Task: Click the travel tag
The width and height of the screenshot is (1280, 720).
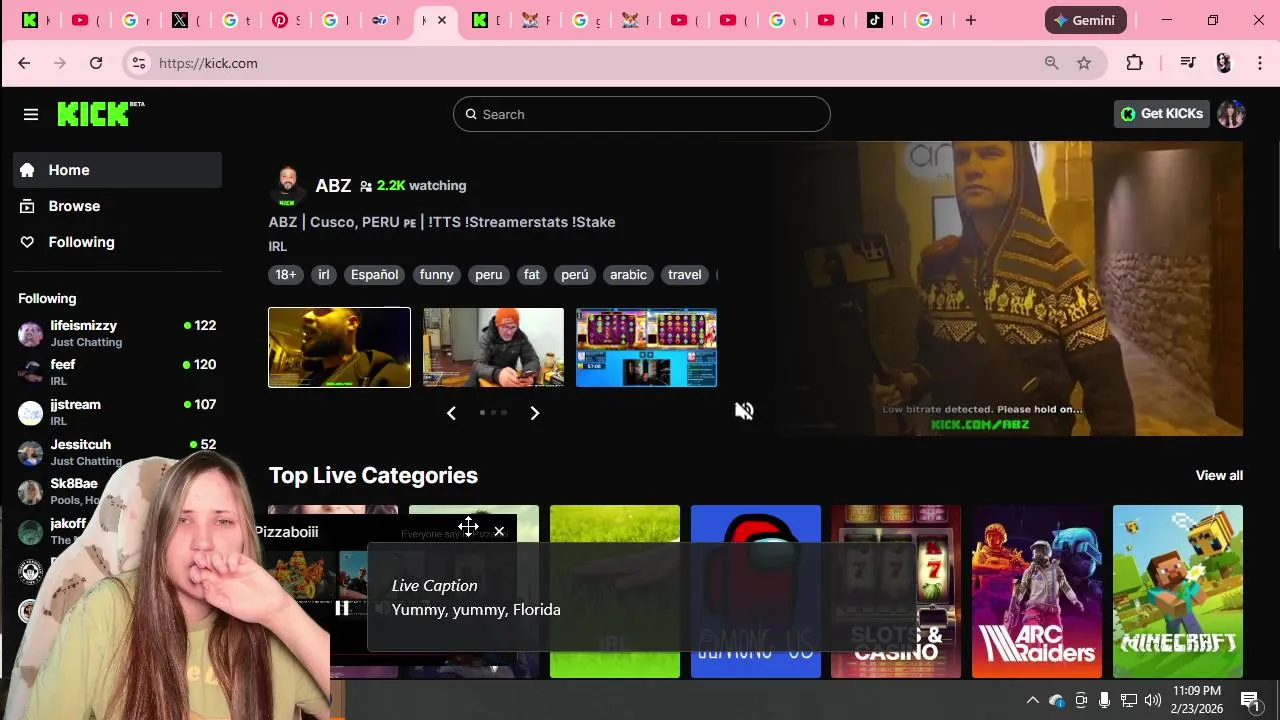Action: (685, 275)
